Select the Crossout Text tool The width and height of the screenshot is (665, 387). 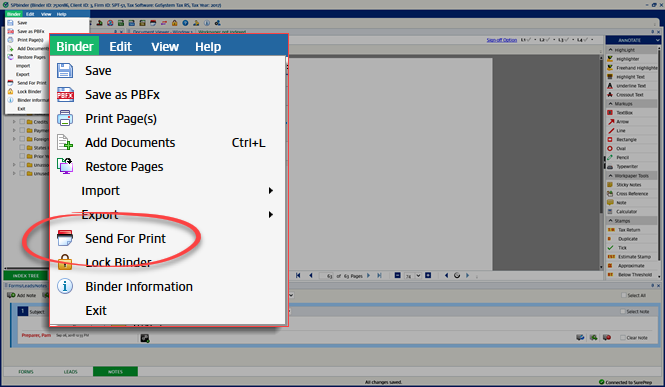pos(631,95)
